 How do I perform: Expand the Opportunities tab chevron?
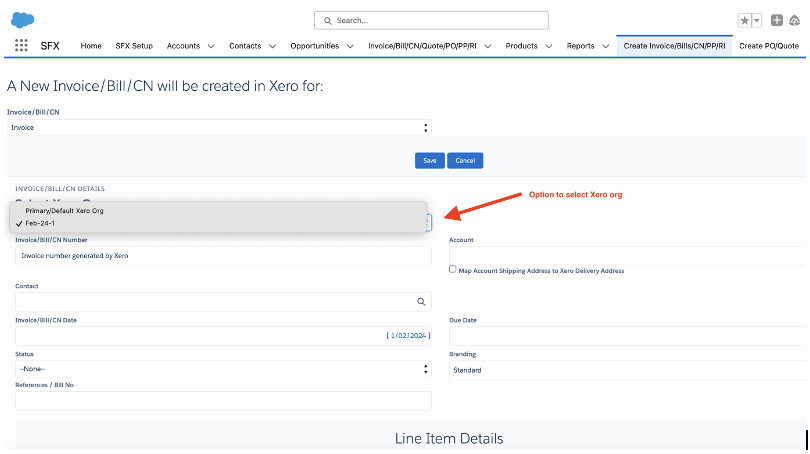pos(350,46)
